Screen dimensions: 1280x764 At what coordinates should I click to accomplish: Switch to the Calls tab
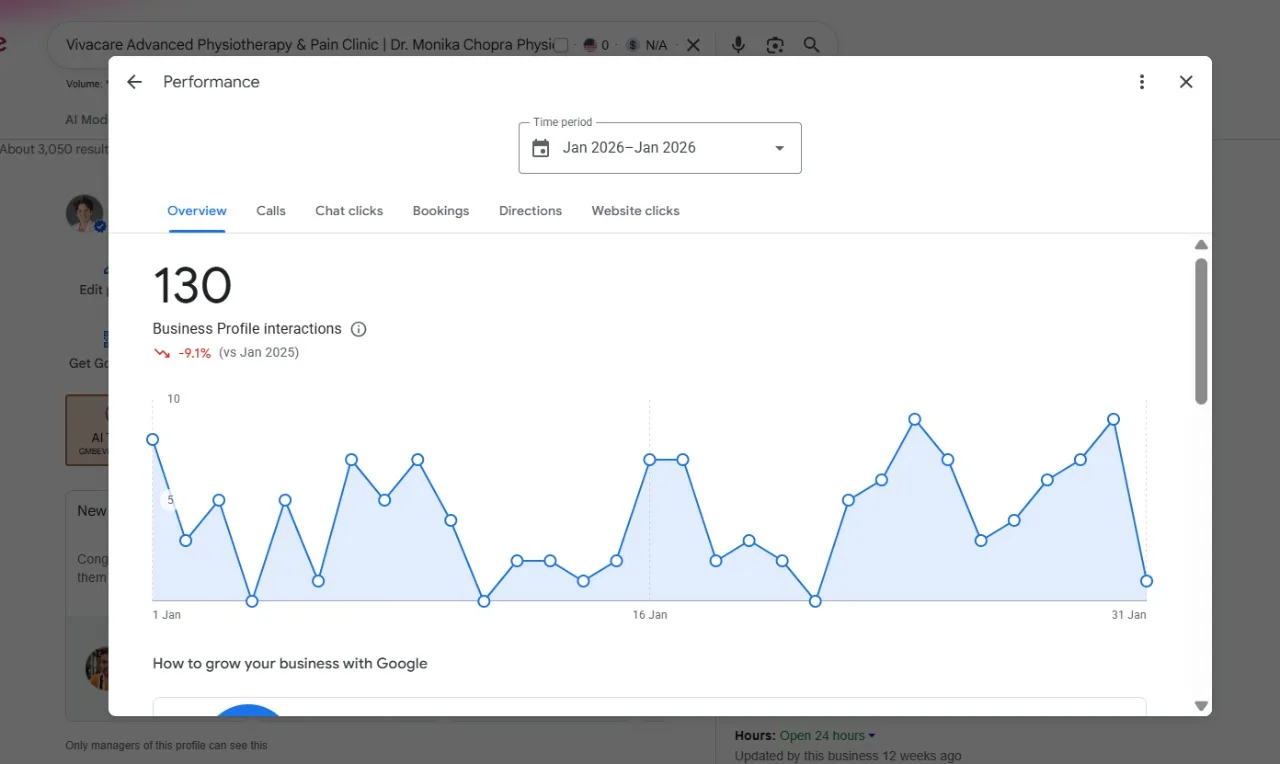[271, 211]
